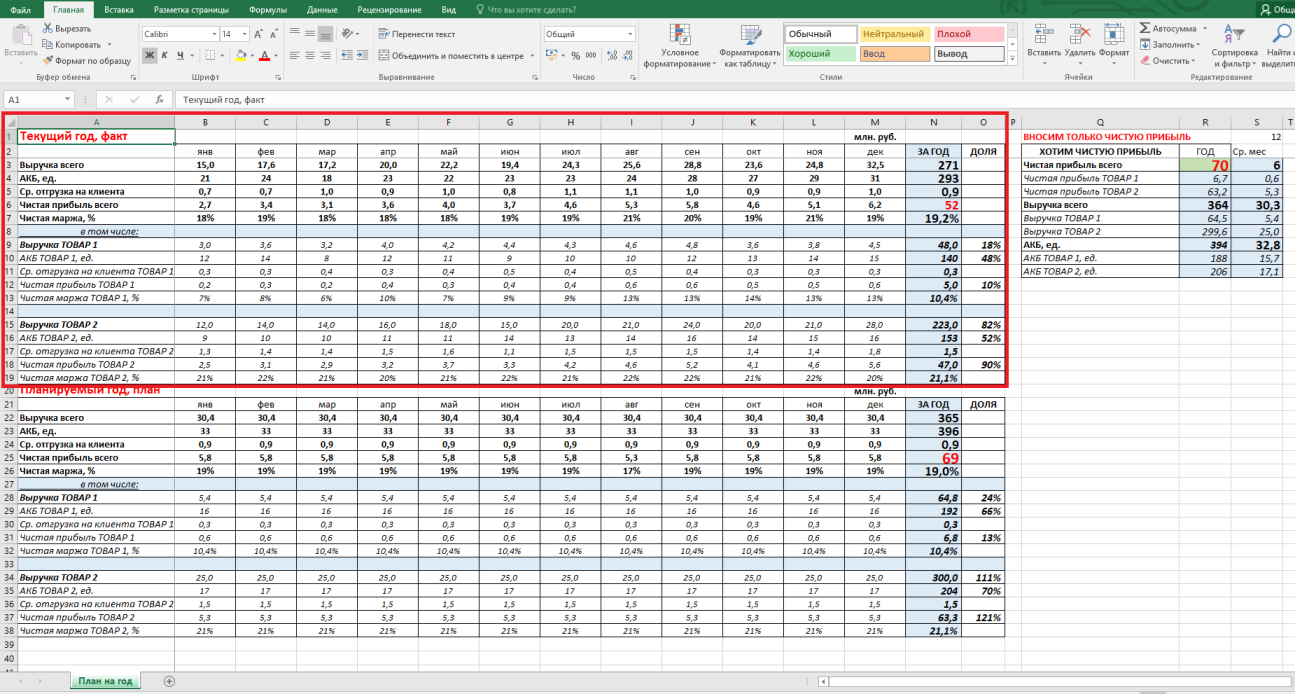Click the insert function fx icon

click(159, 100)
